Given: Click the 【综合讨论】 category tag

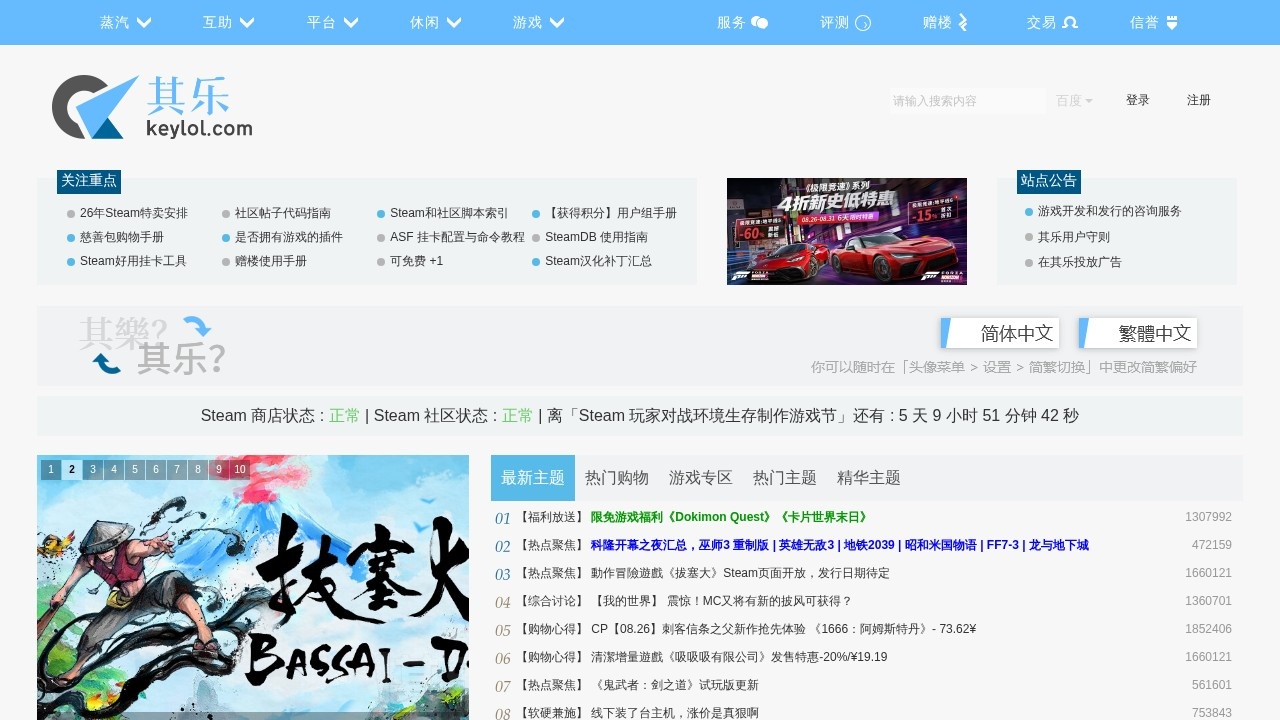Looking at the screenshot, I should pos(551,601).
